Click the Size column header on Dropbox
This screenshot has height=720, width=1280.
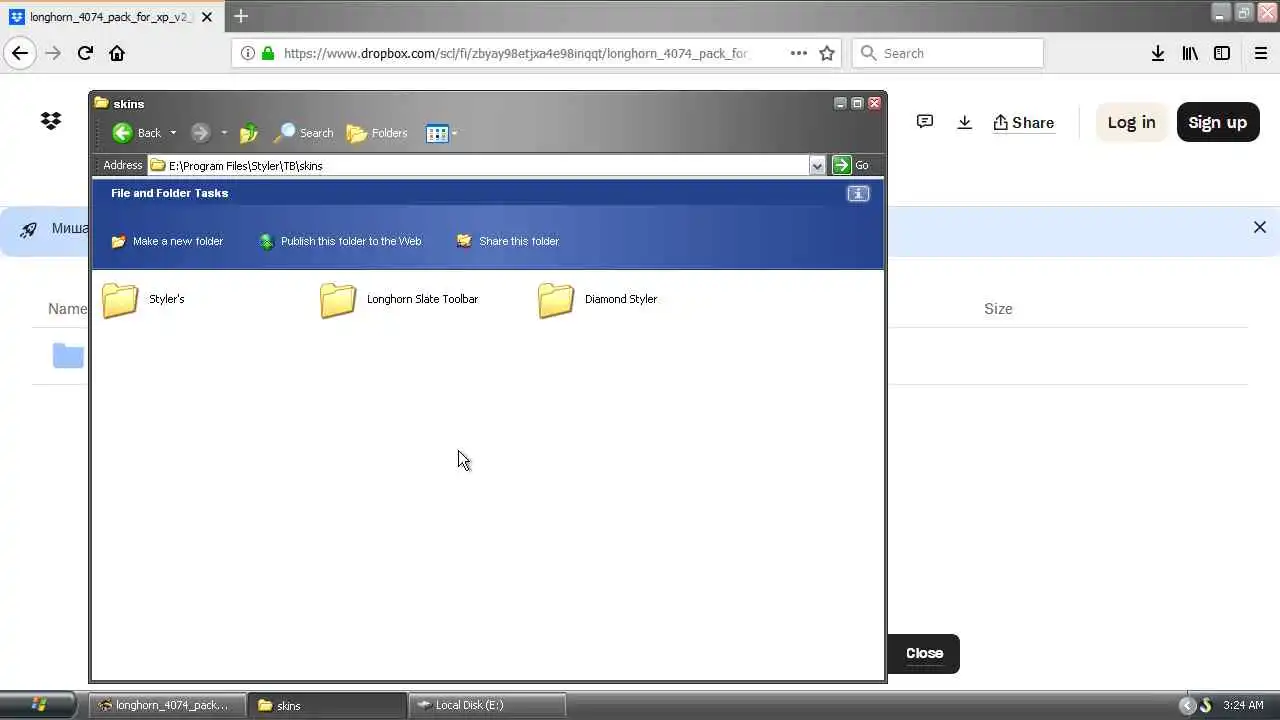tap(998, 309)
